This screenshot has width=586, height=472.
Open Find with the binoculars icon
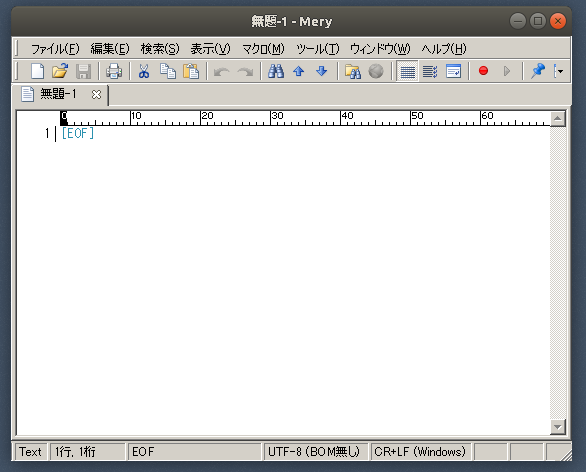[x=276, y=71]
